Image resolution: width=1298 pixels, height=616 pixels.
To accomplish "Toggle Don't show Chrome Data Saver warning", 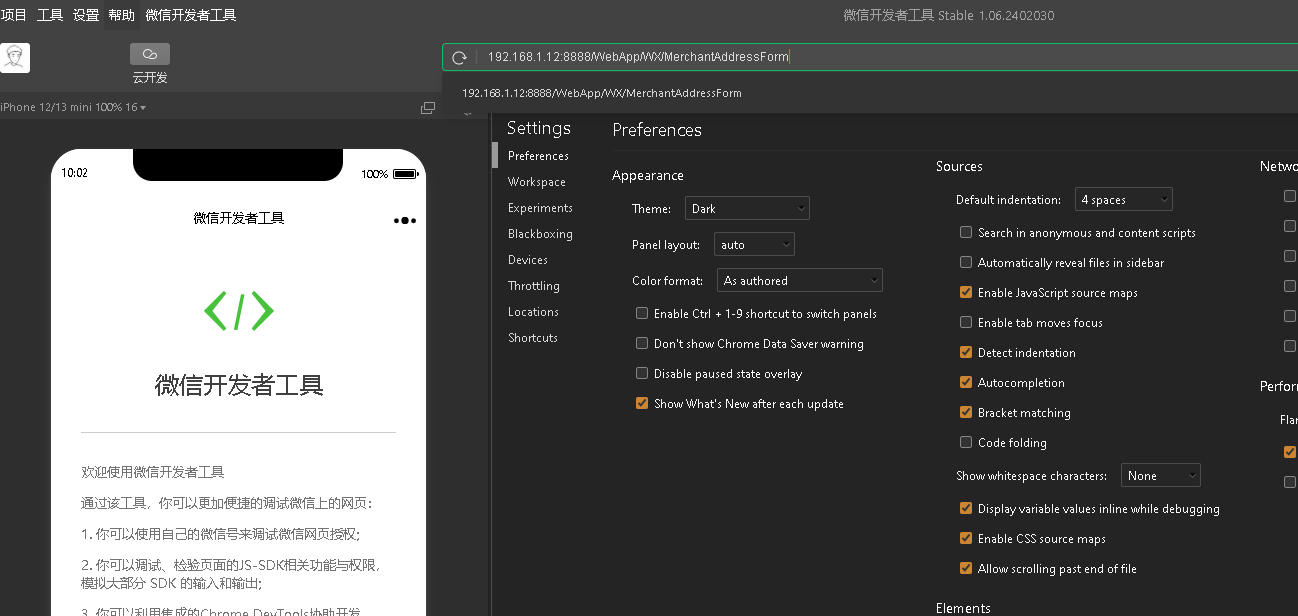I will [x=642, y=343].
